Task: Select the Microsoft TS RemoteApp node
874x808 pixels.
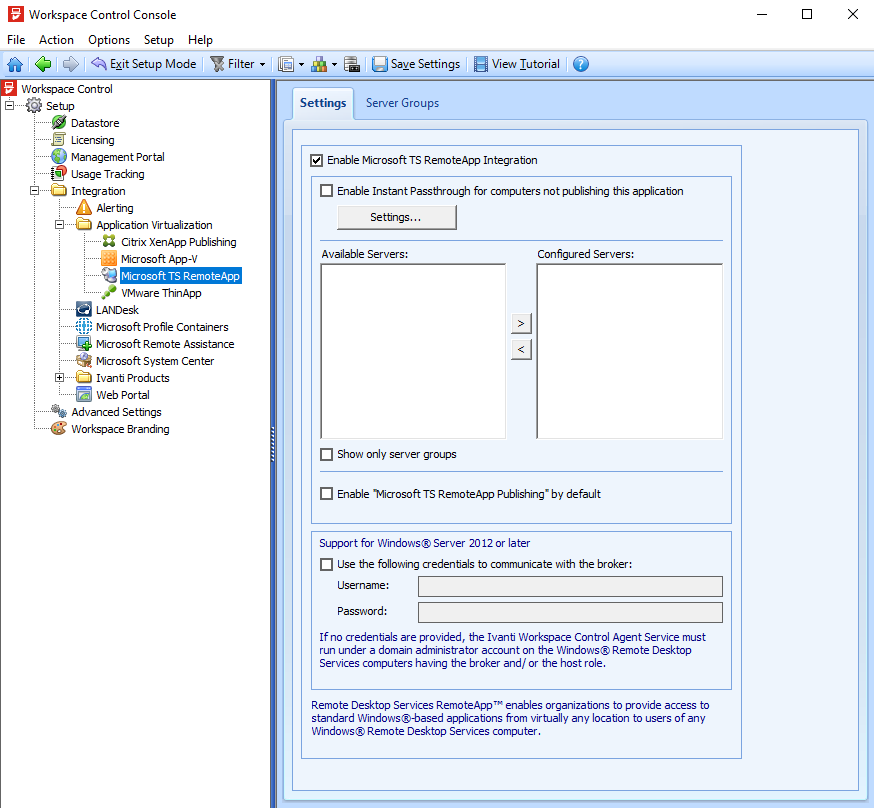Action: pos(180,275)
